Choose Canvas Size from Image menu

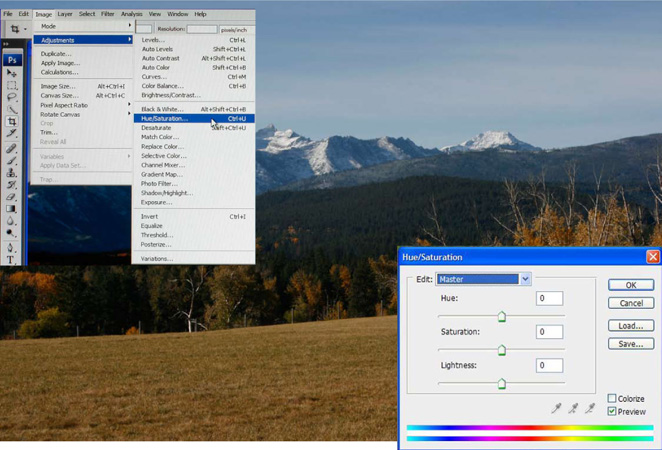(58, 96)
